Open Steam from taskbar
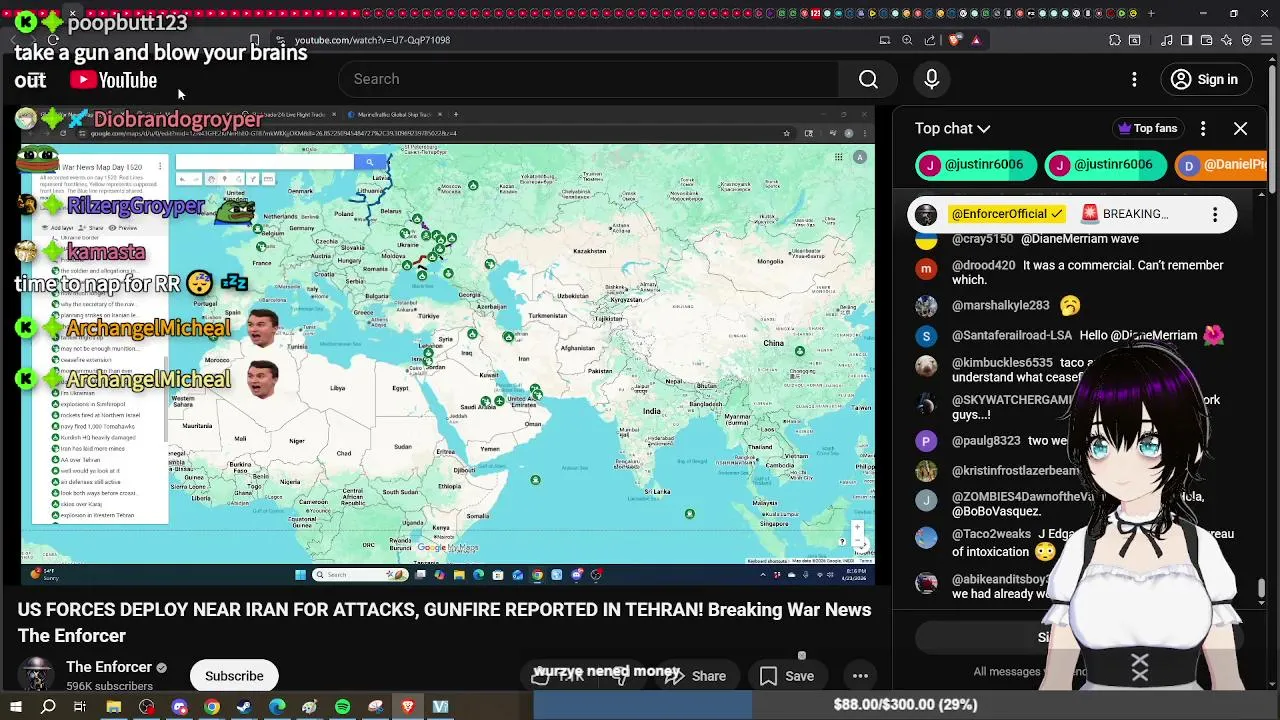Screen dimensions: 1280x720 click(x=244, y=707)
